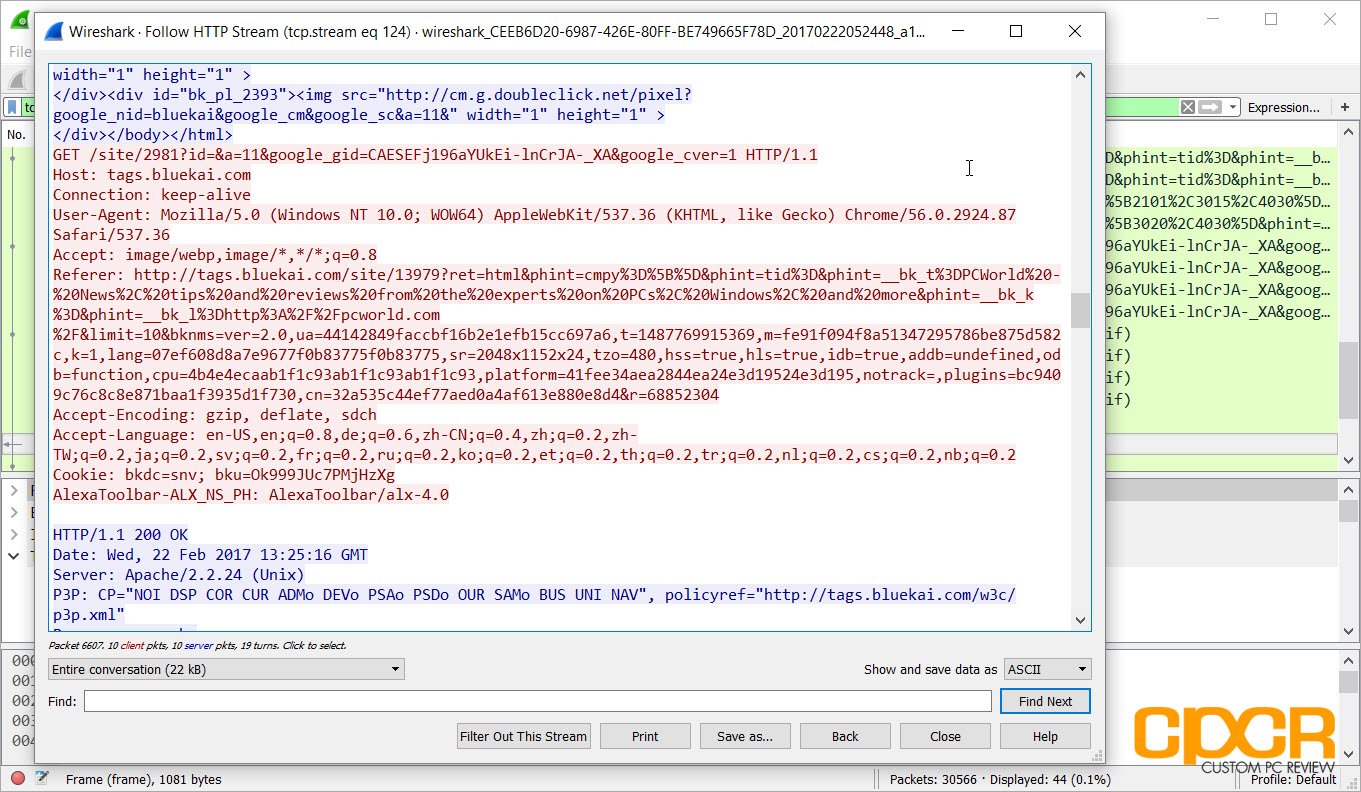Open display filter history dropdown arrow
Image resolution: width=1361 pixels, height=792 pixels.
coord(1233,107)
